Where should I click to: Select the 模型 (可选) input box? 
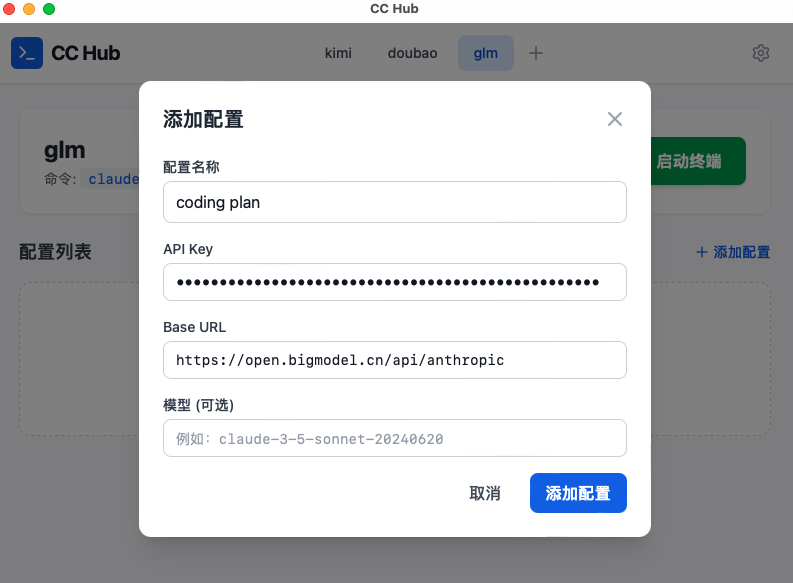tap(394, 438)
